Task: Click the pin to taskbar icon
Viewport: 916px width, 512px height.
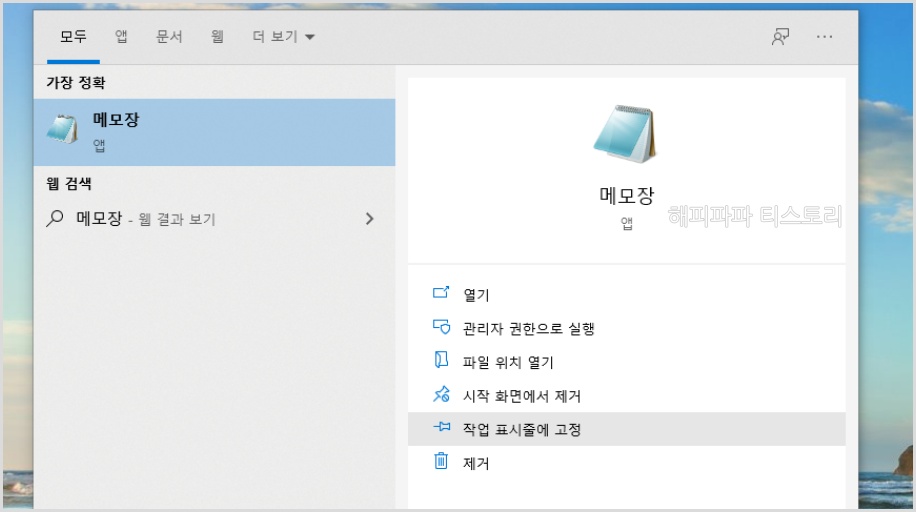Action: 442,427
